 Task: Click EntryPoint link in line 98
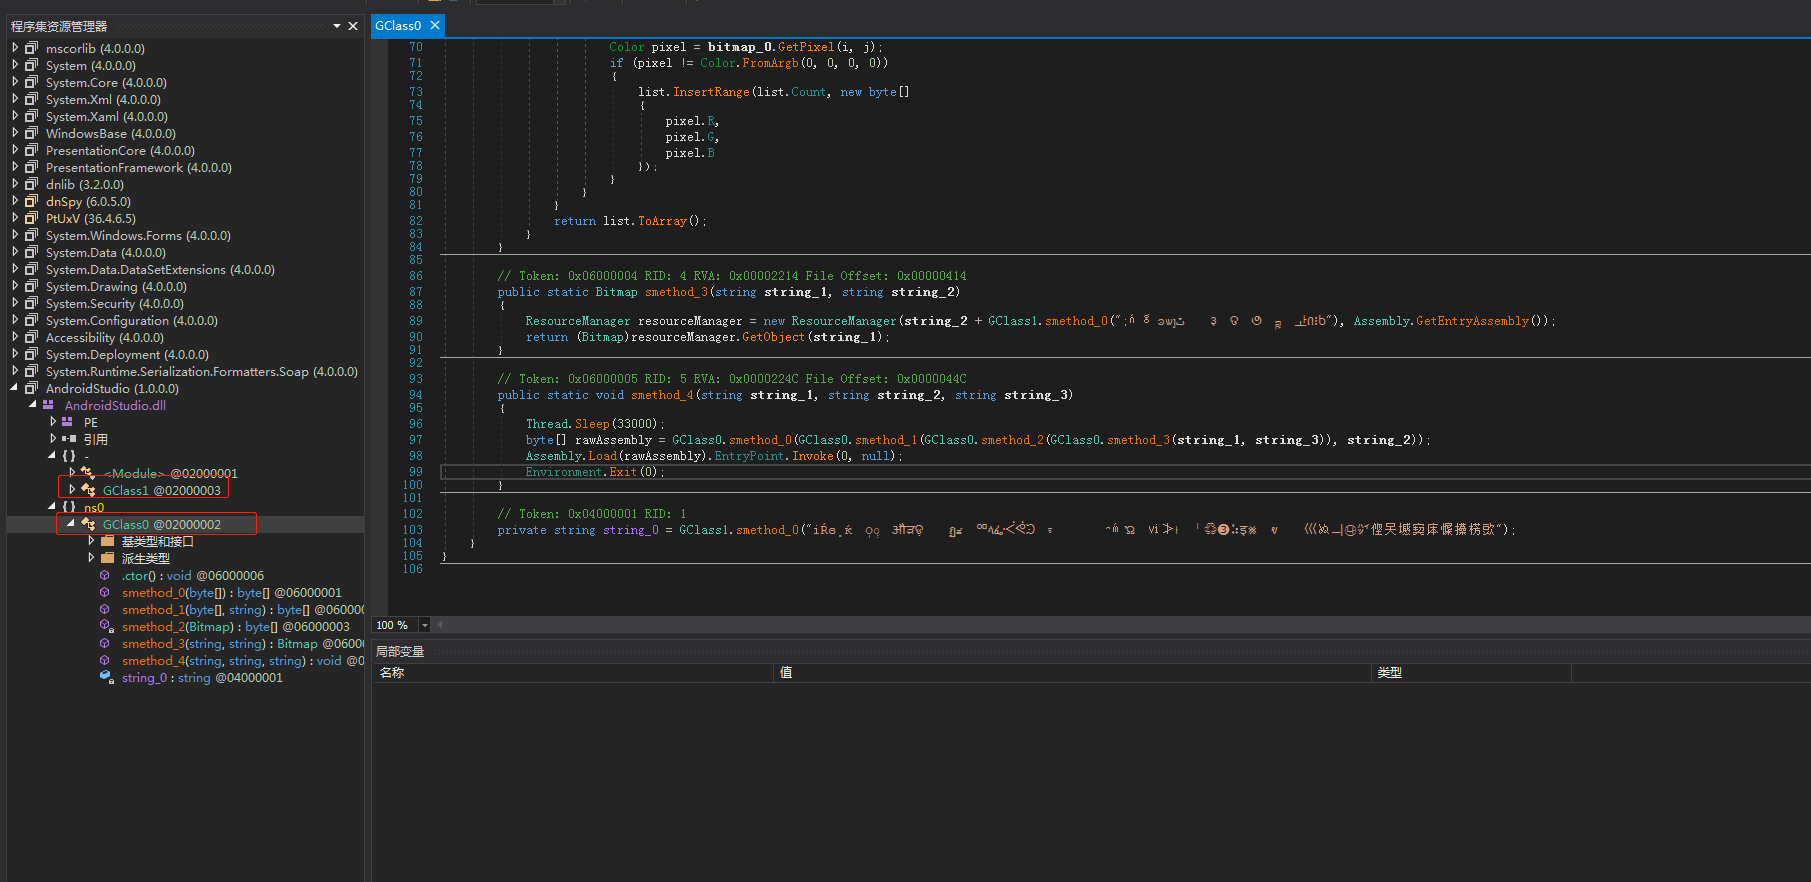tap(749, 456)
